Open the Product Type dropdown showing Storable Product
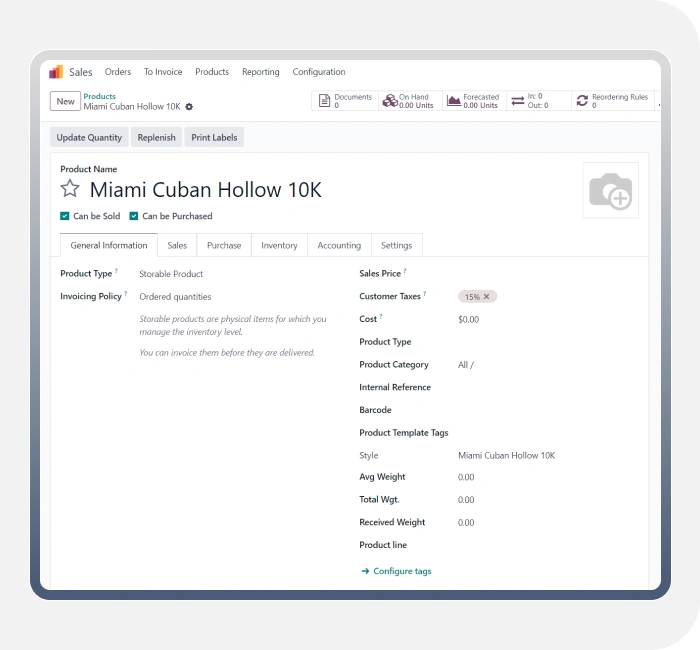This screenshot has height=650, width=700. [171, 274]
